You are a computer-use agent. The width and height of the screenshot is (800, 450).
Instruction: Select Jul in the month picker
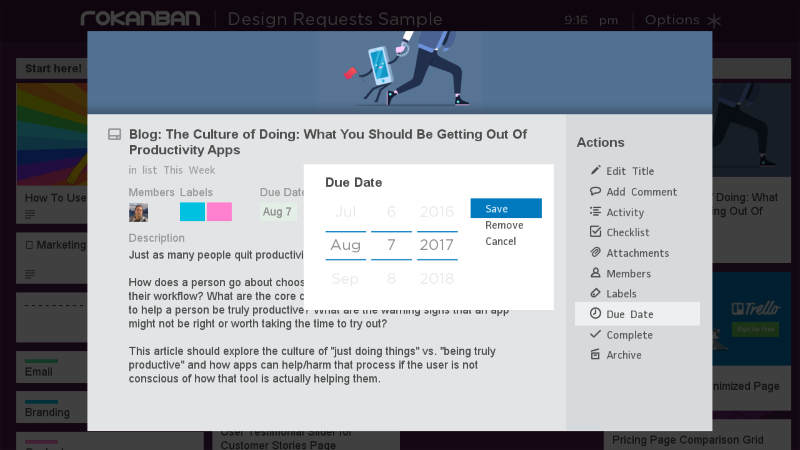tap(345, 212)
